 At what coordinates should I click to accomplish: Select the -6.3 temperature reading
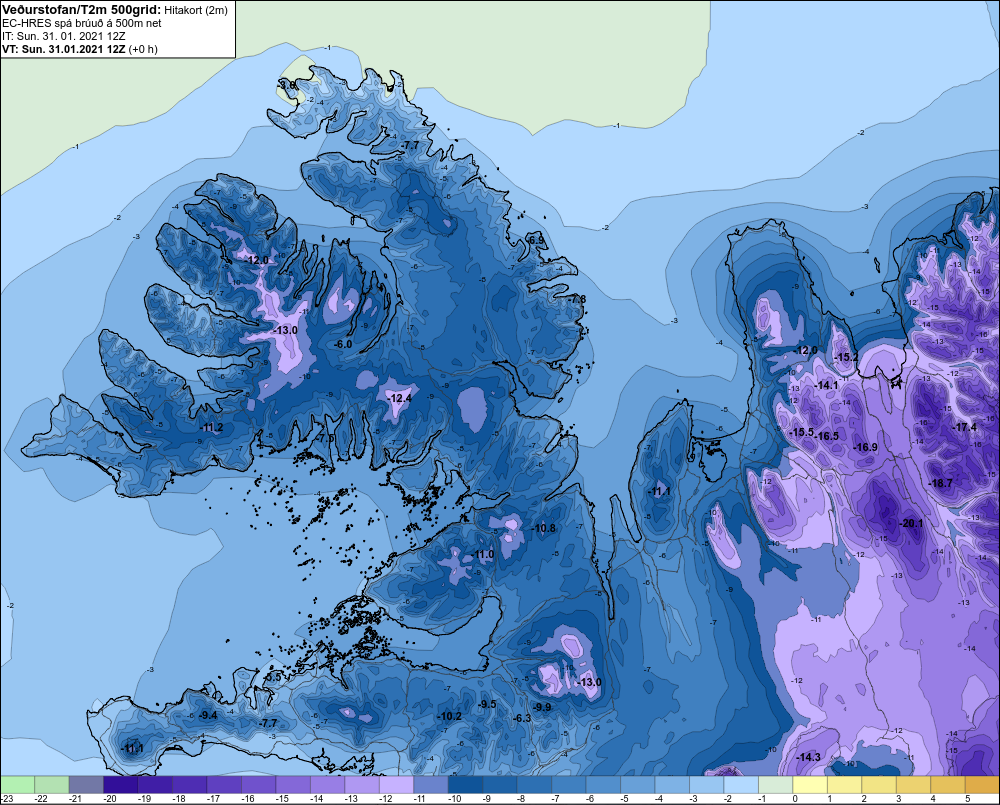point(522,718)
